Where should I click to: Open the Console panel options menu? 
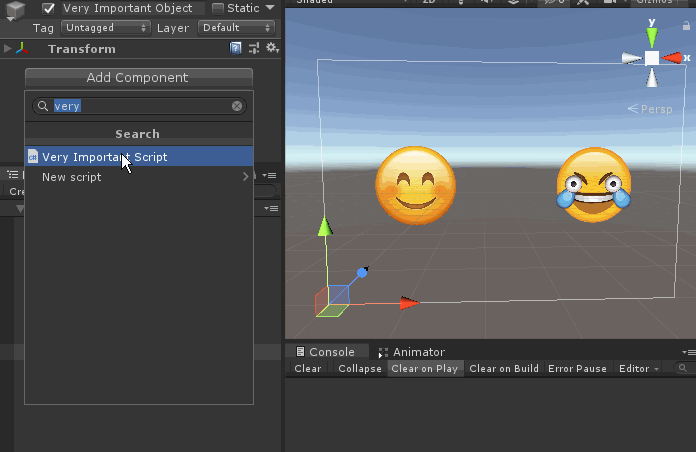click(x=689, y=352)
